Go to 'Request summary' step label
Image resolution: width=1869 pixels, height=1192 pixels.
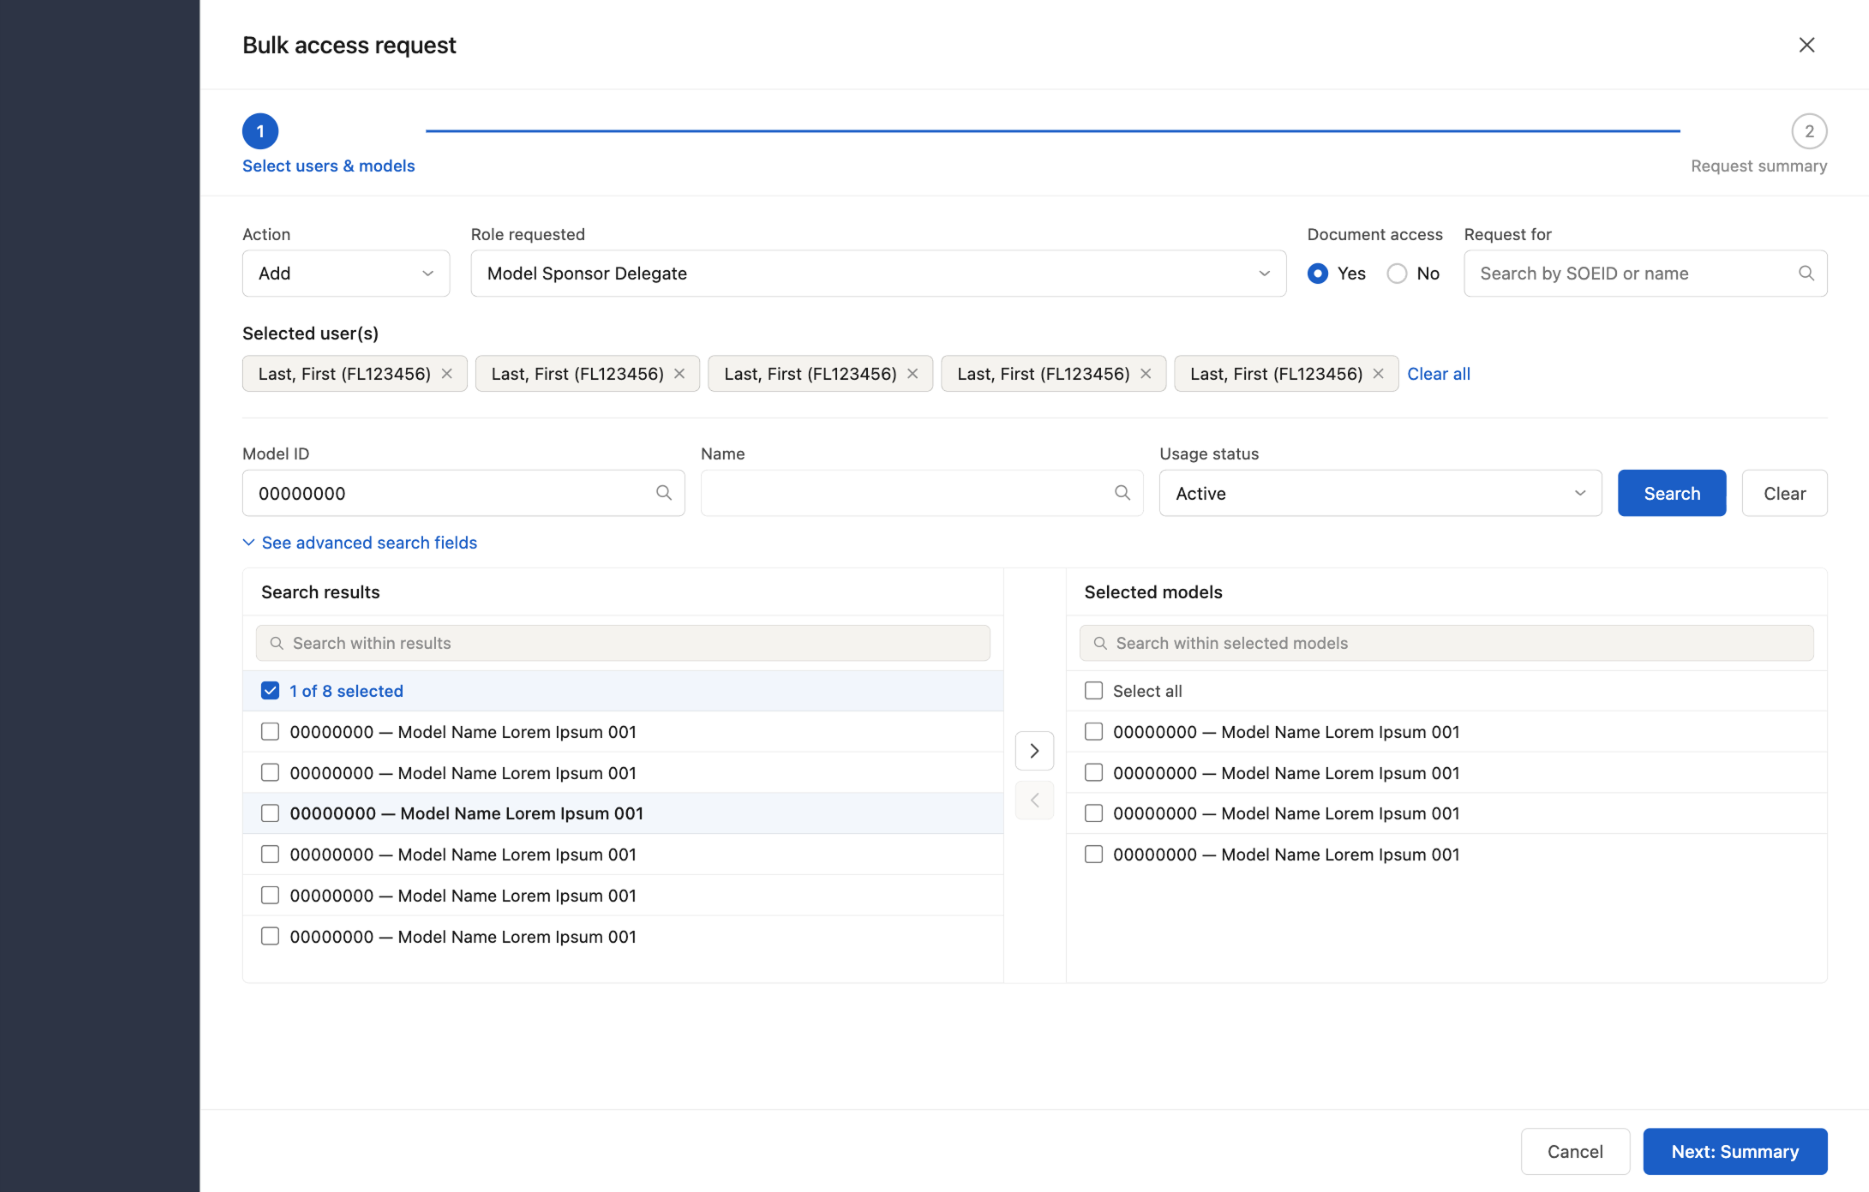1759,166
